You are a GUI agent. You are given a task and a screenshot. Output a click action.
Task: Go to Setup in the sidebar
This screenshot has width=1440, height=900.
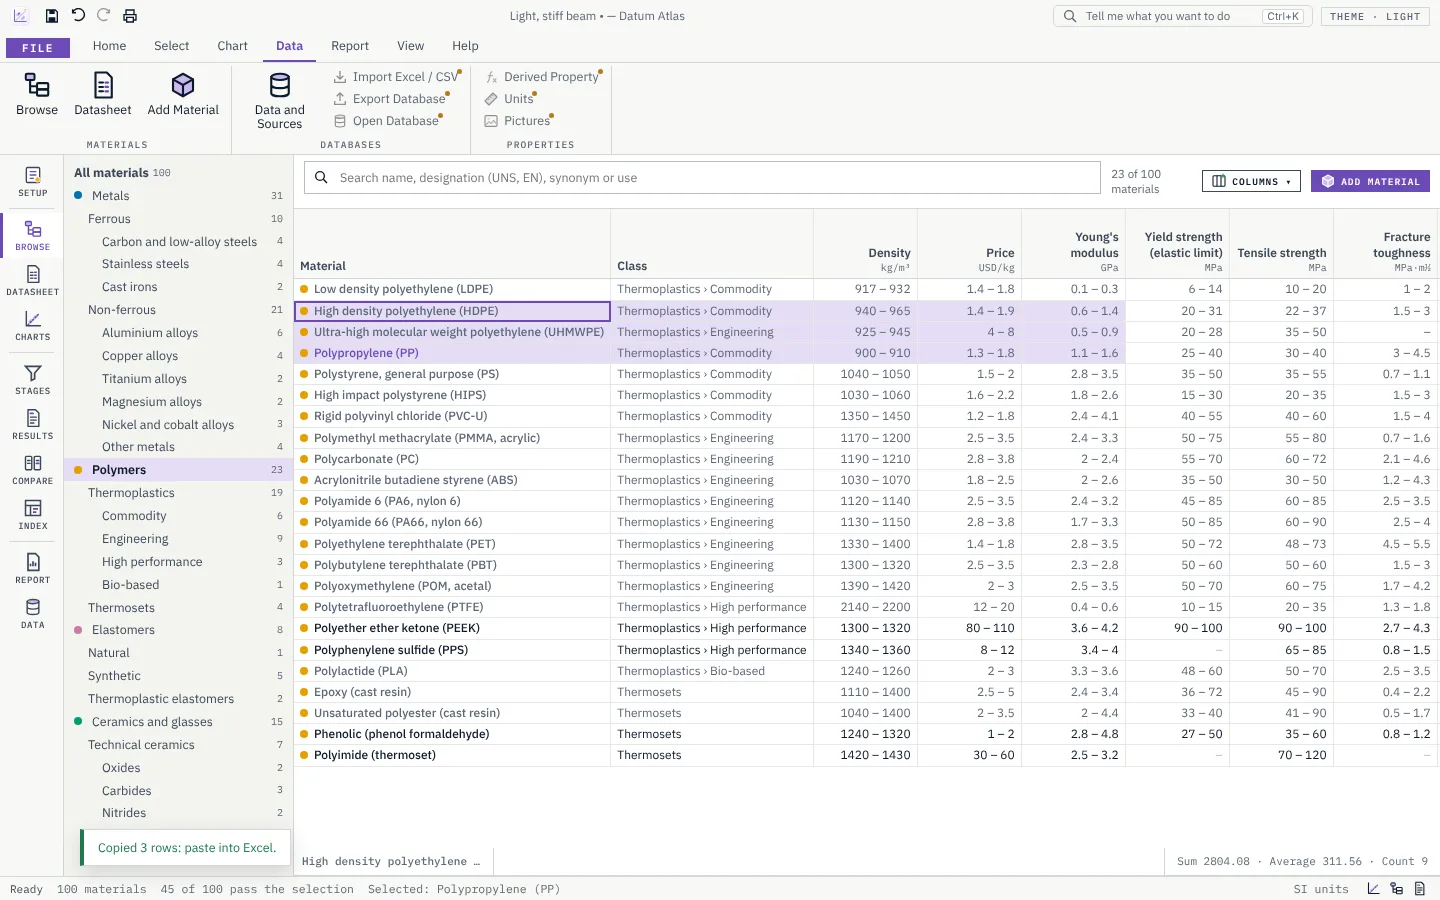[33, 182]
